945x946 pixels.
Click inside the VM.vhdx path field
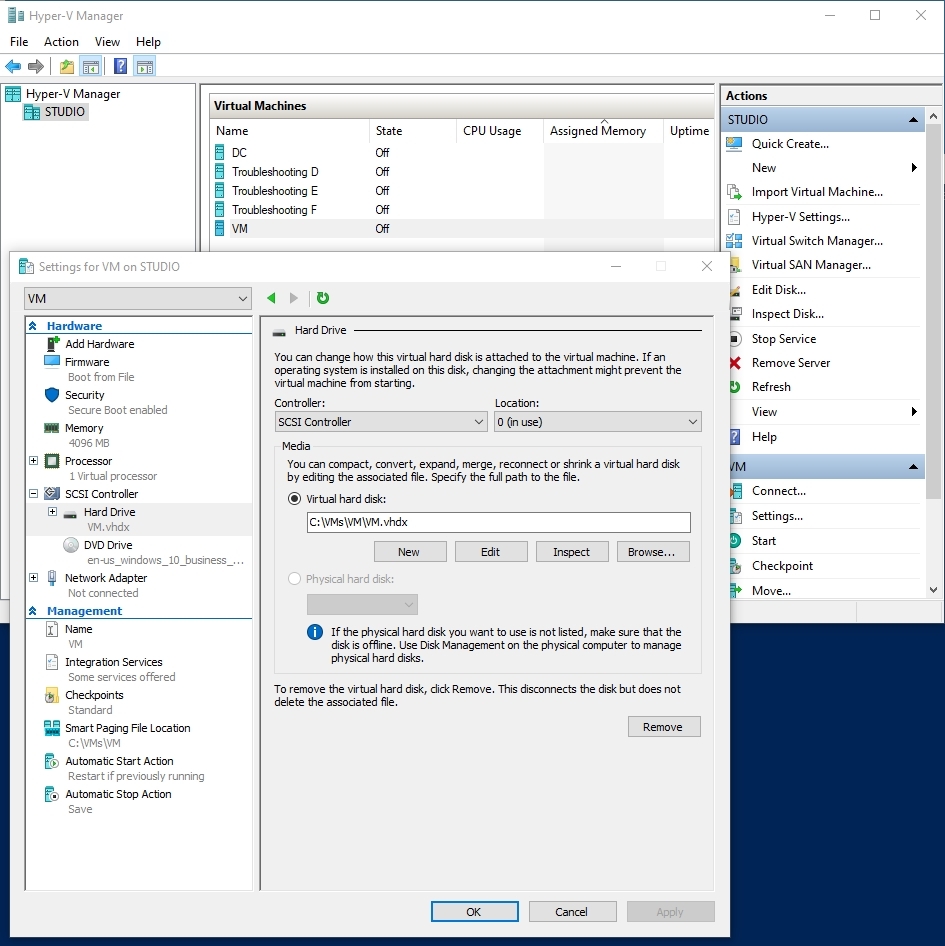(x=497, y=522)
